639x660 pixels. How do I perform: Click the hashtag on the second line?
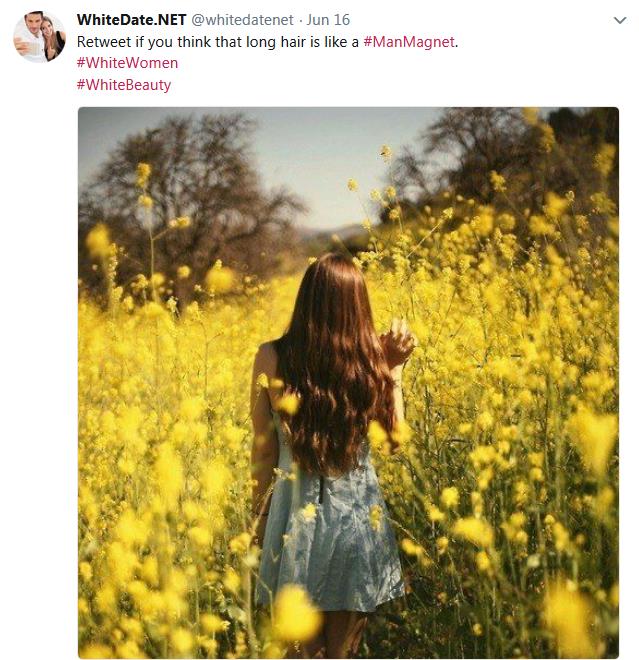[x=127, y=63]
